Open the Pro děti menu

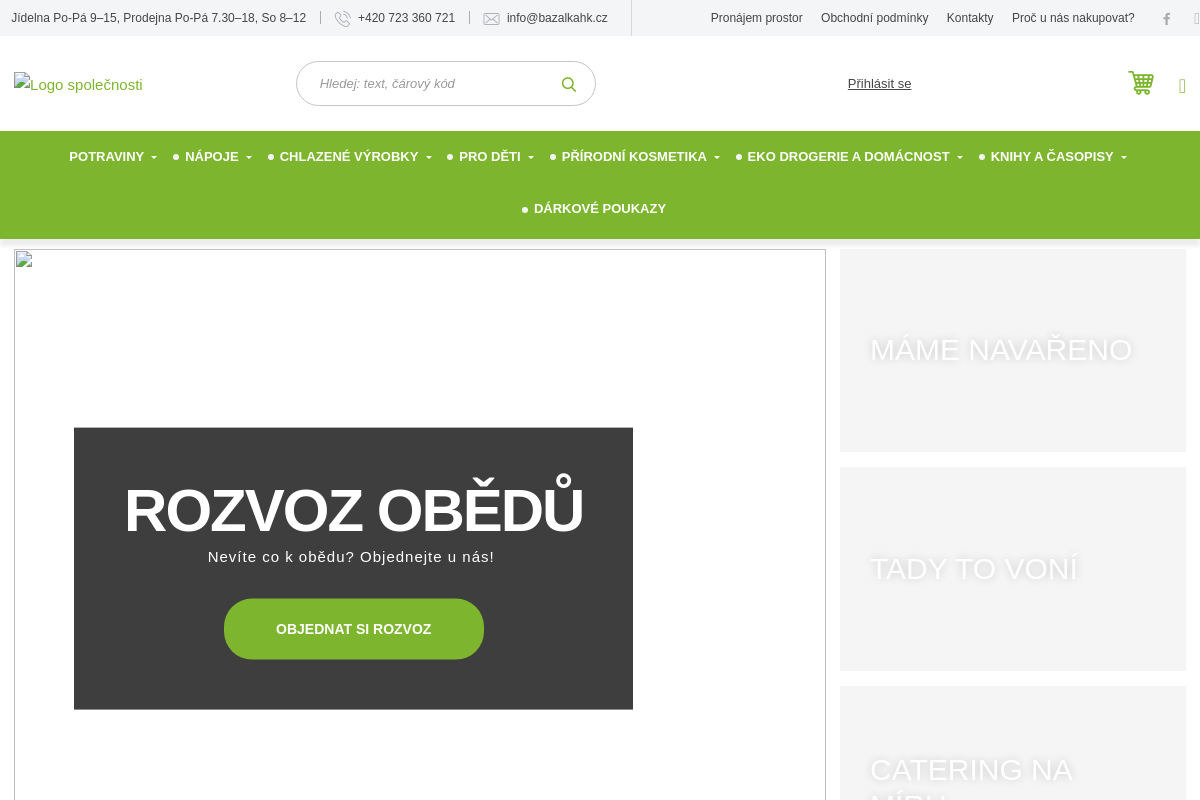click(x=496, y=157)
